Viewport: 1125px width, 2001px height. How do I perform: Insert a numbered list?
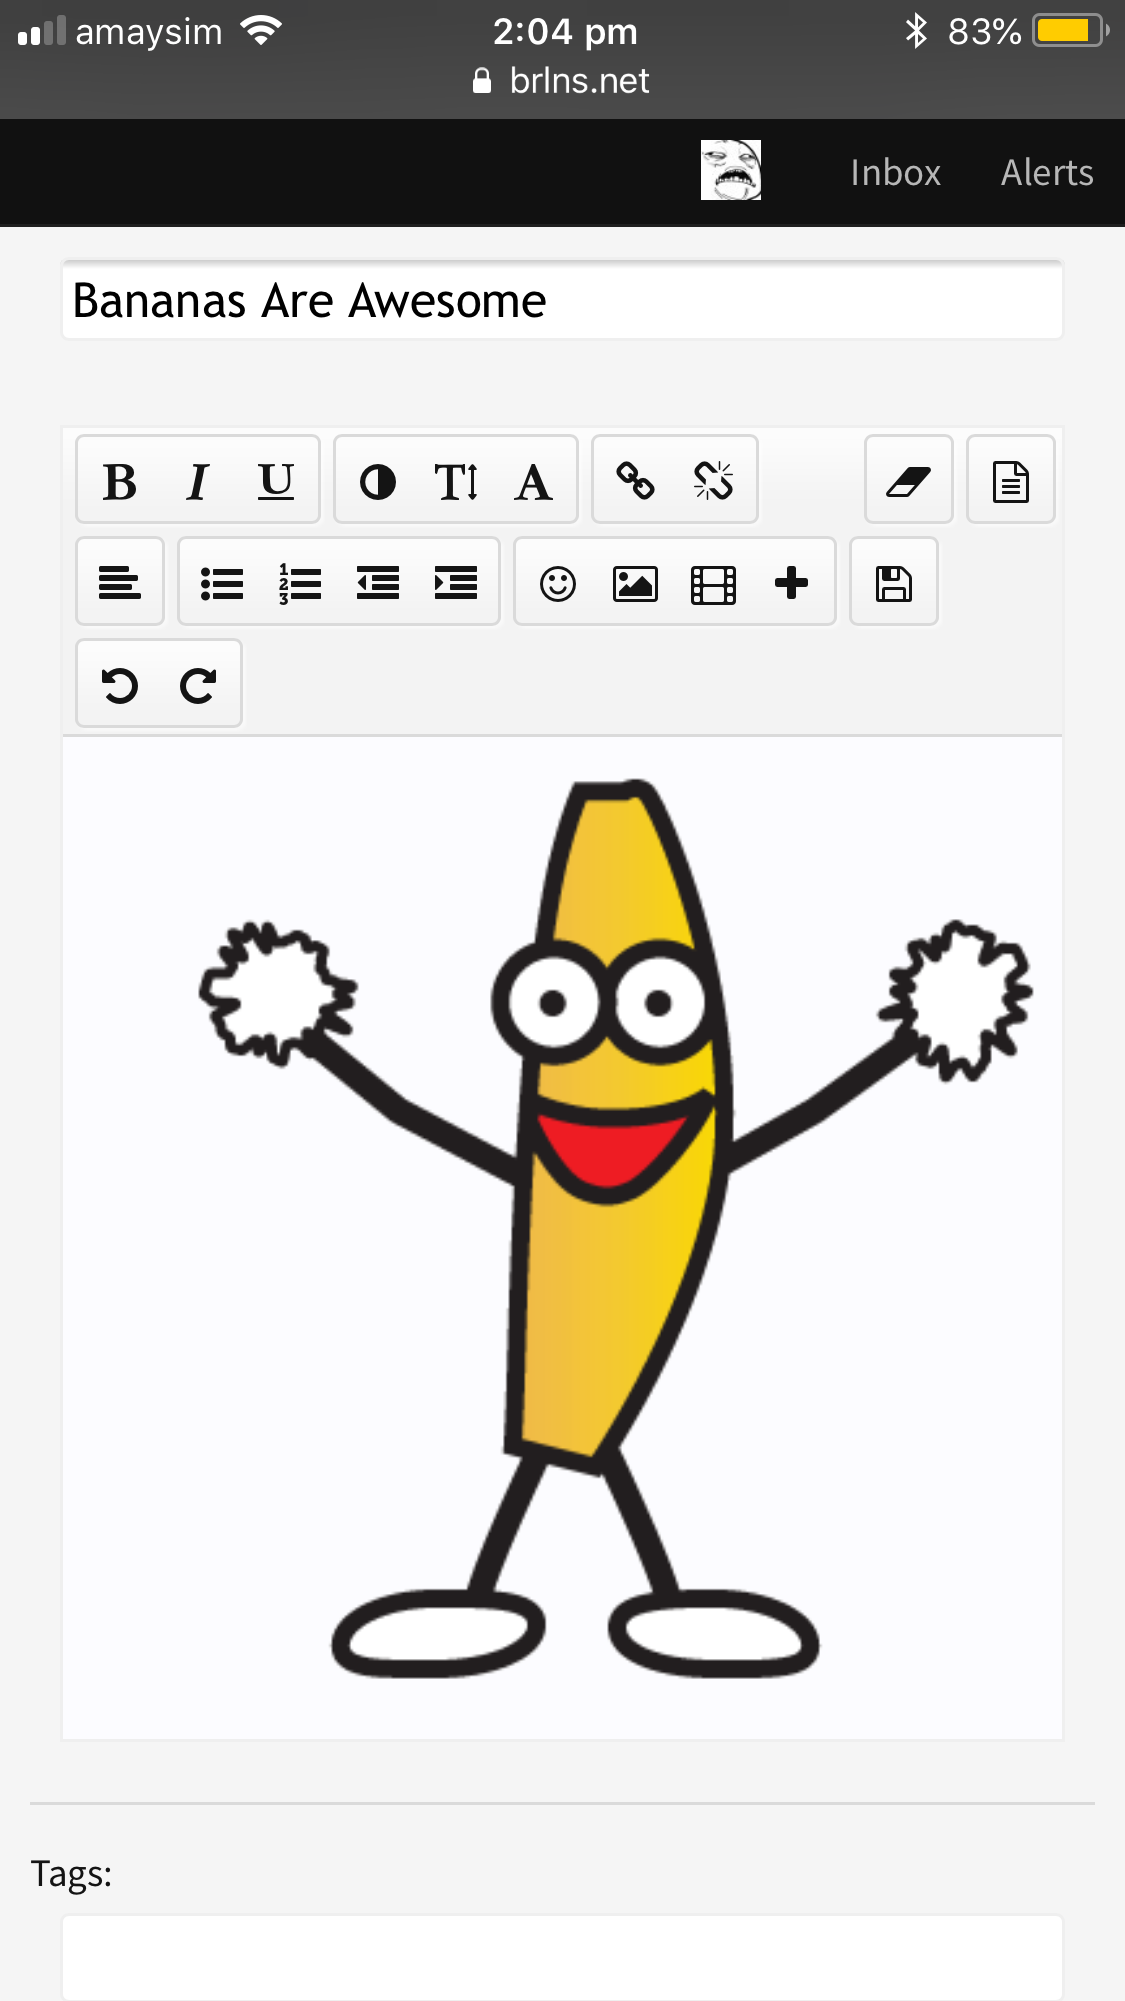[300, 583]
